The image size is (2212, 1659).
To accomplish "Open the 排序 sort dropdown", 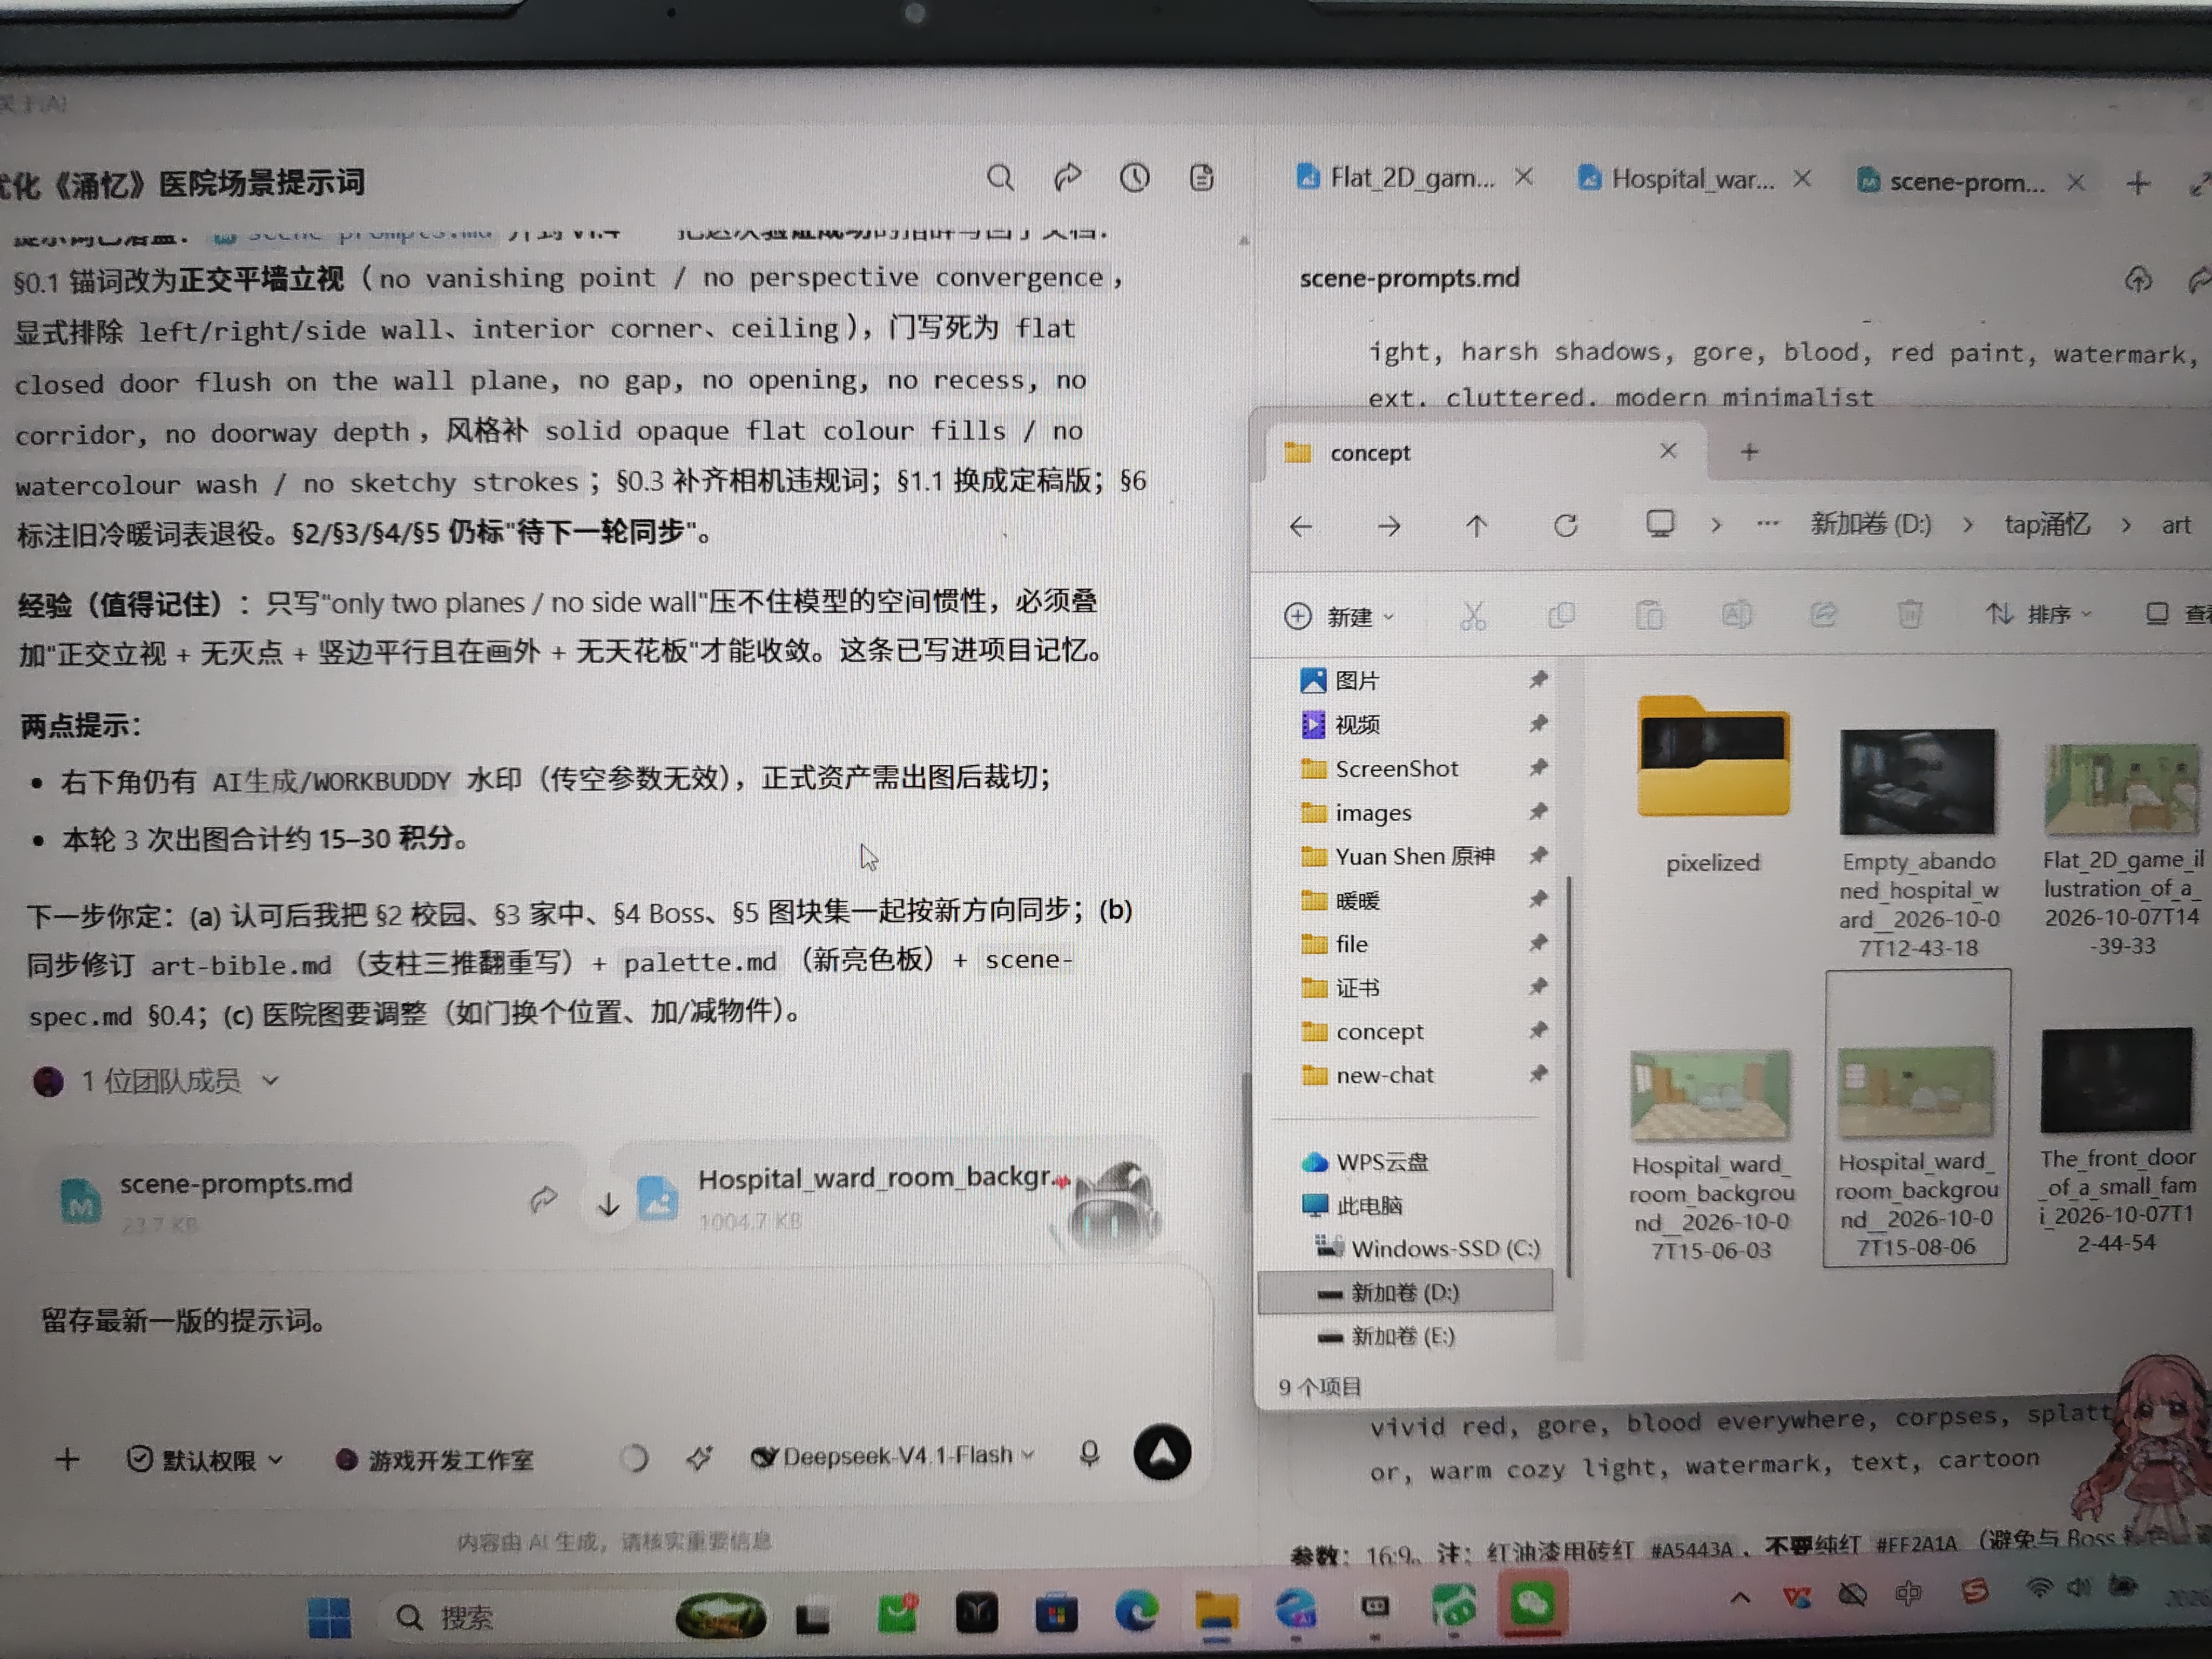I will [2037, 614].
